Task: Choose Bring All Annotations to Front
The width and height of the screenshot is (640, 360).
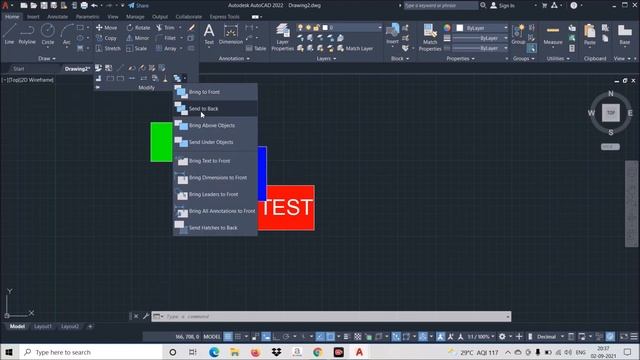Action: [215, 211]
